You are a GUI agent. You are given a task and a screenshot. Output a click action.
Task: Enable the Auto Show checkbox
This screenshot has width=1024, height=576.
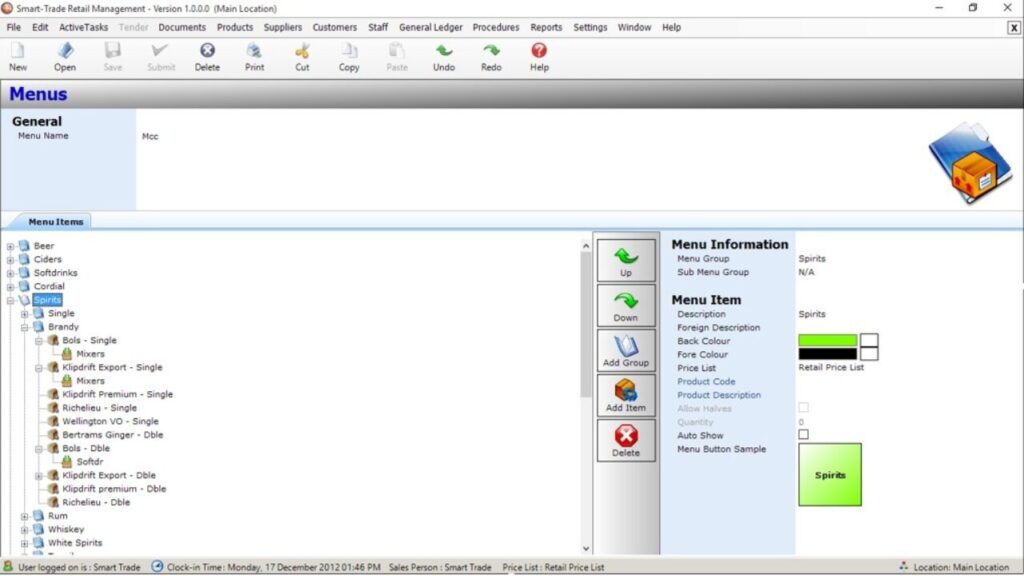[x=801, y=435]
